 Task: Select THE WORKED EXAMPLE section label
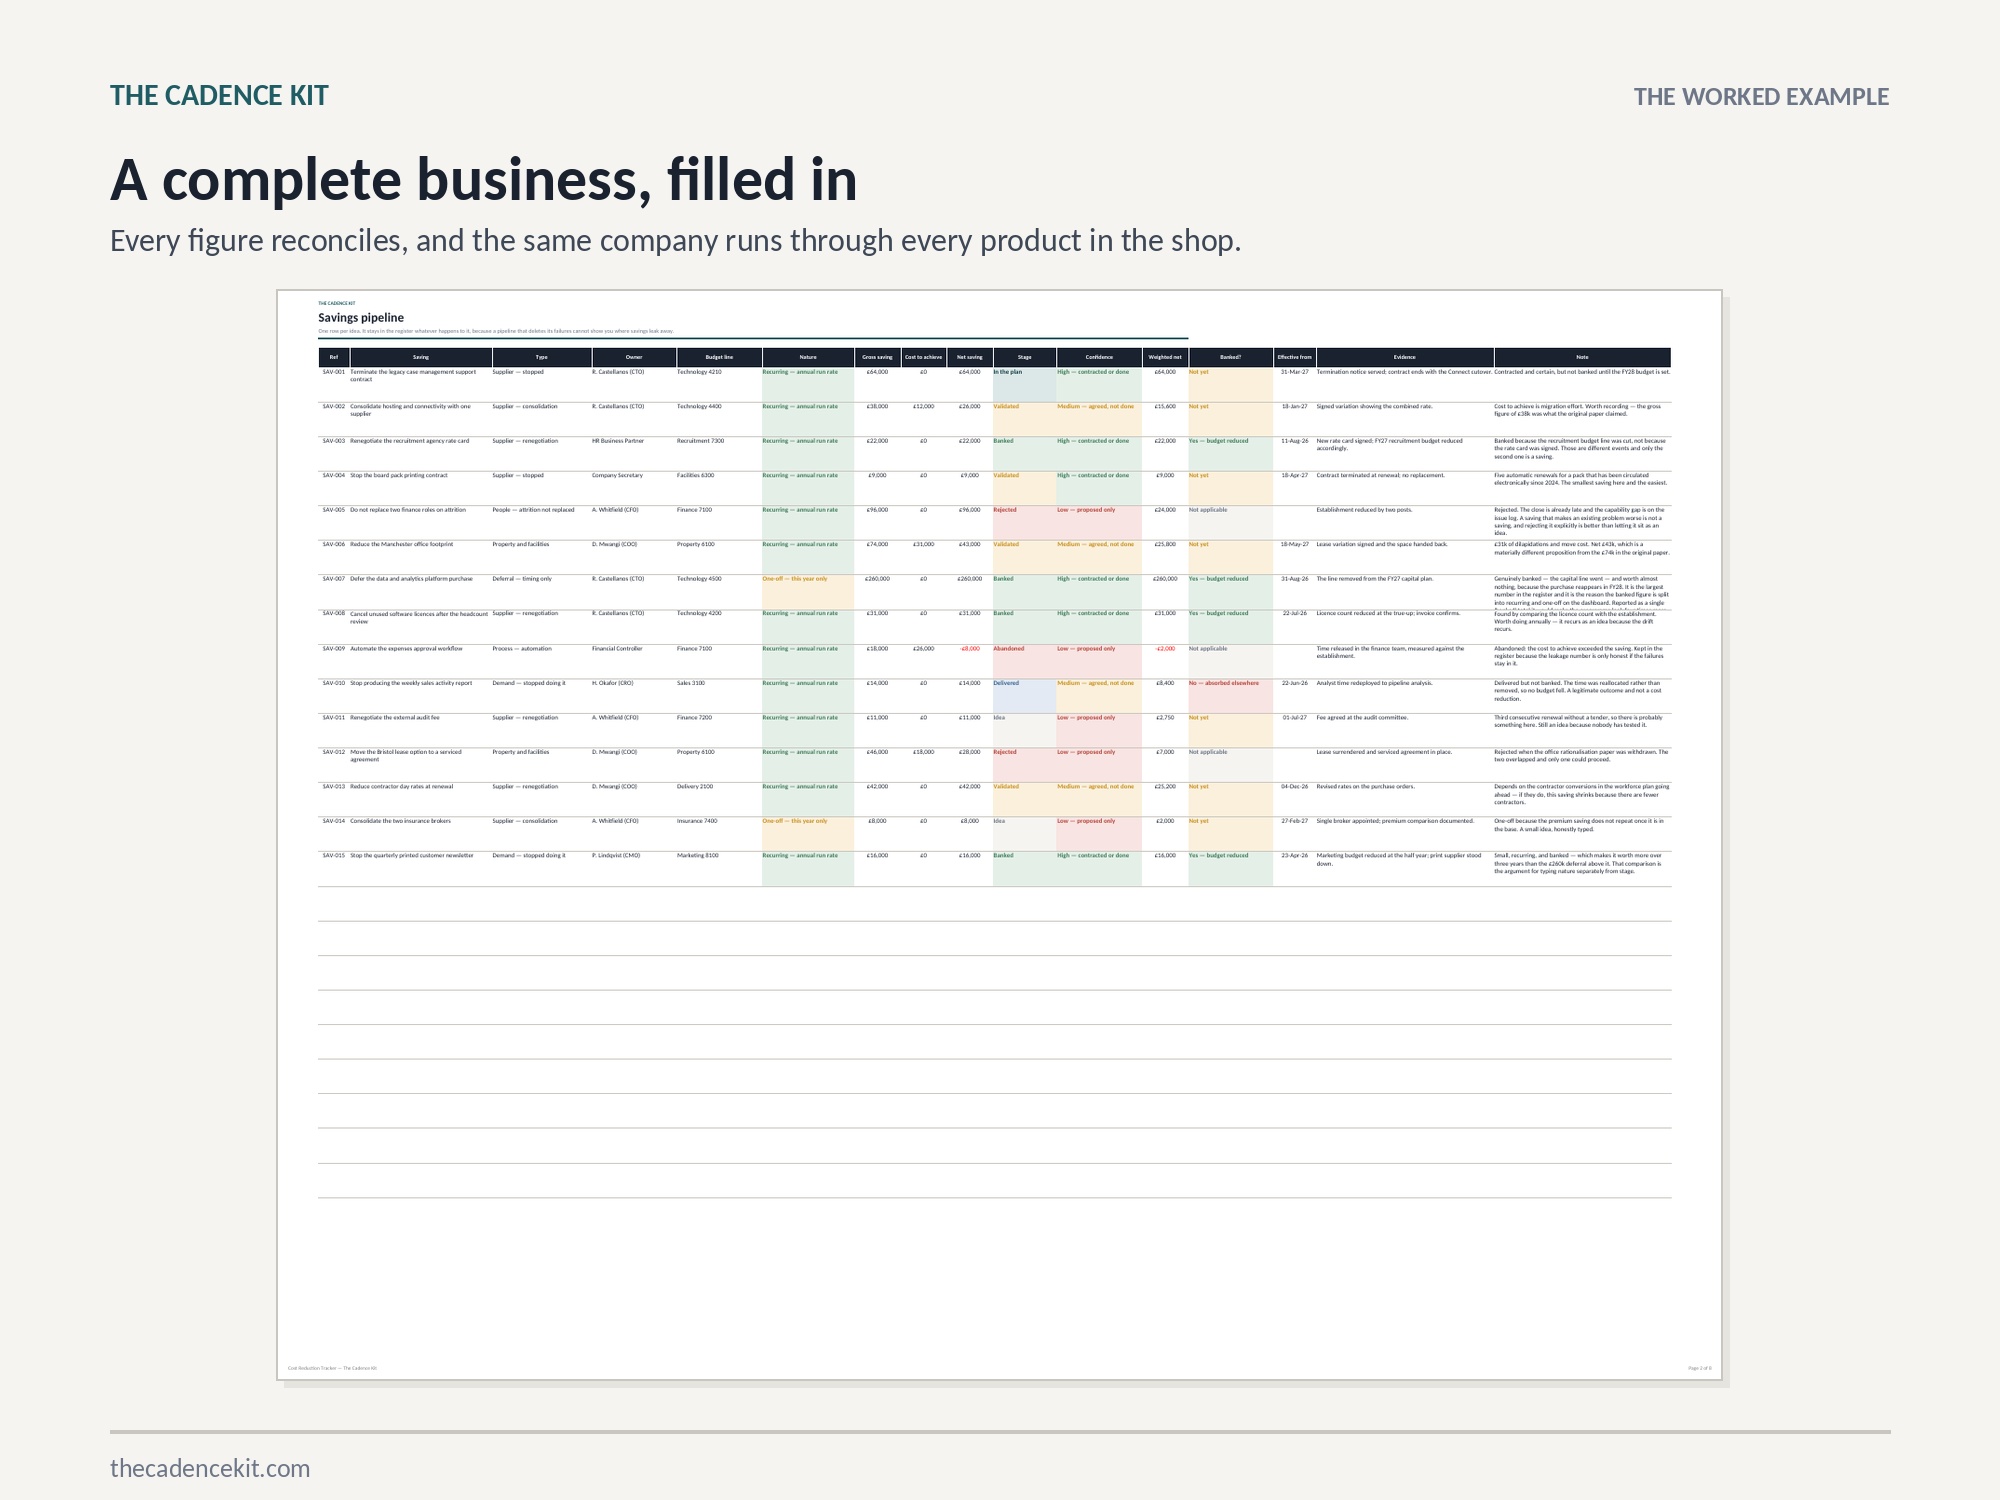(1761, 97)
